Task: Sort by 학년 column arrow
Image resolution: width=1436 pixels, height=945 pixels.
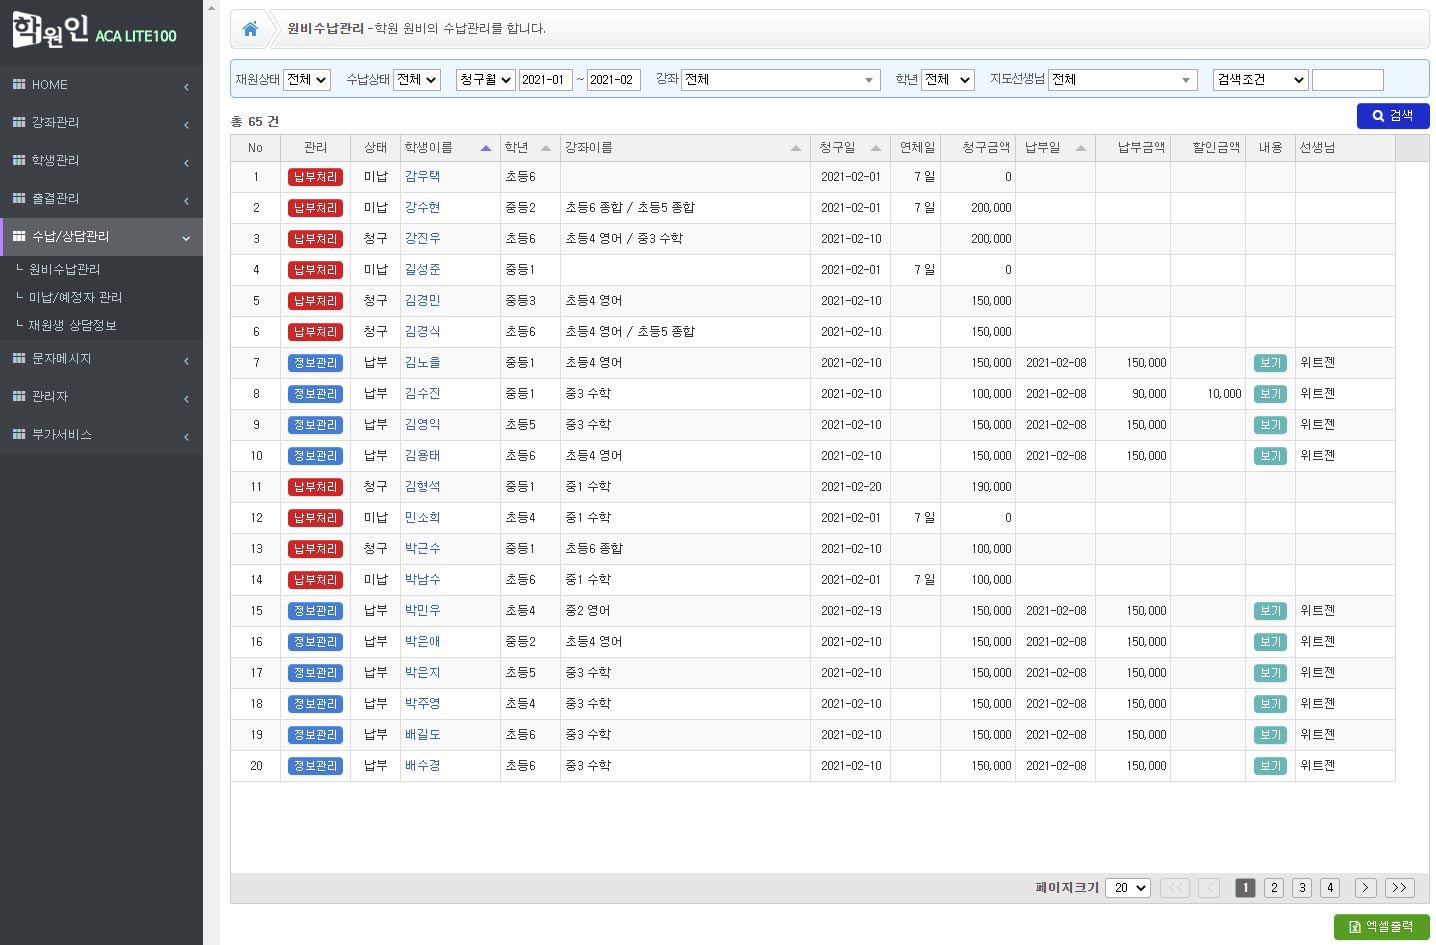Action: (546, 148)
